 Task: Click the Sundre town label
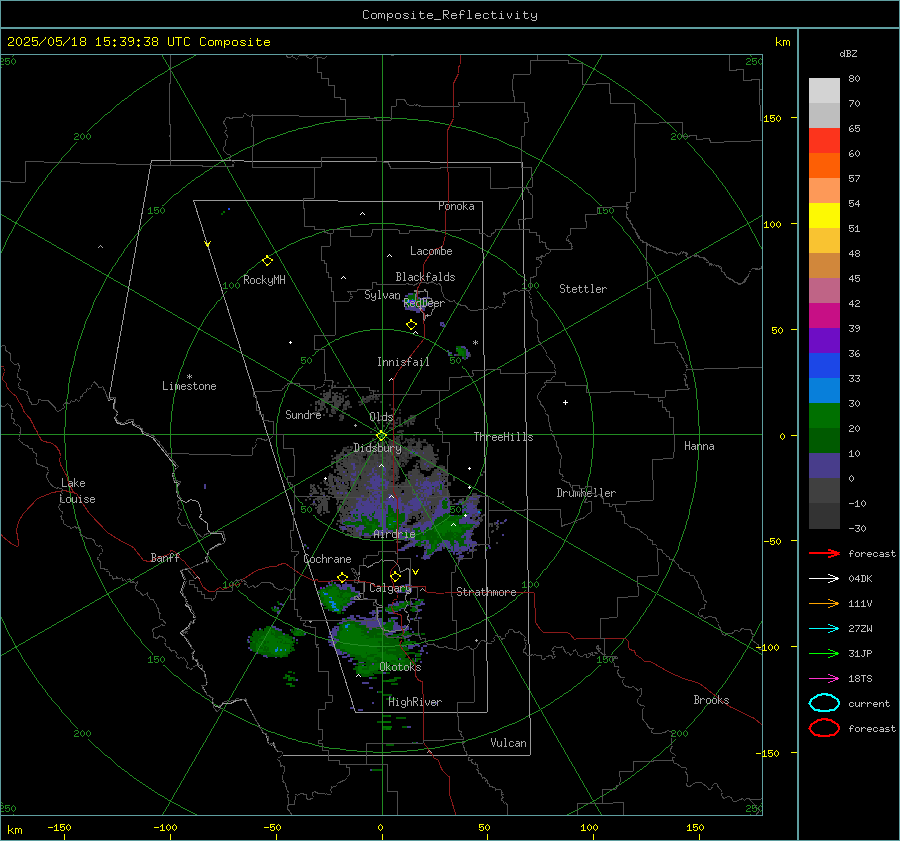pos(303,415)
